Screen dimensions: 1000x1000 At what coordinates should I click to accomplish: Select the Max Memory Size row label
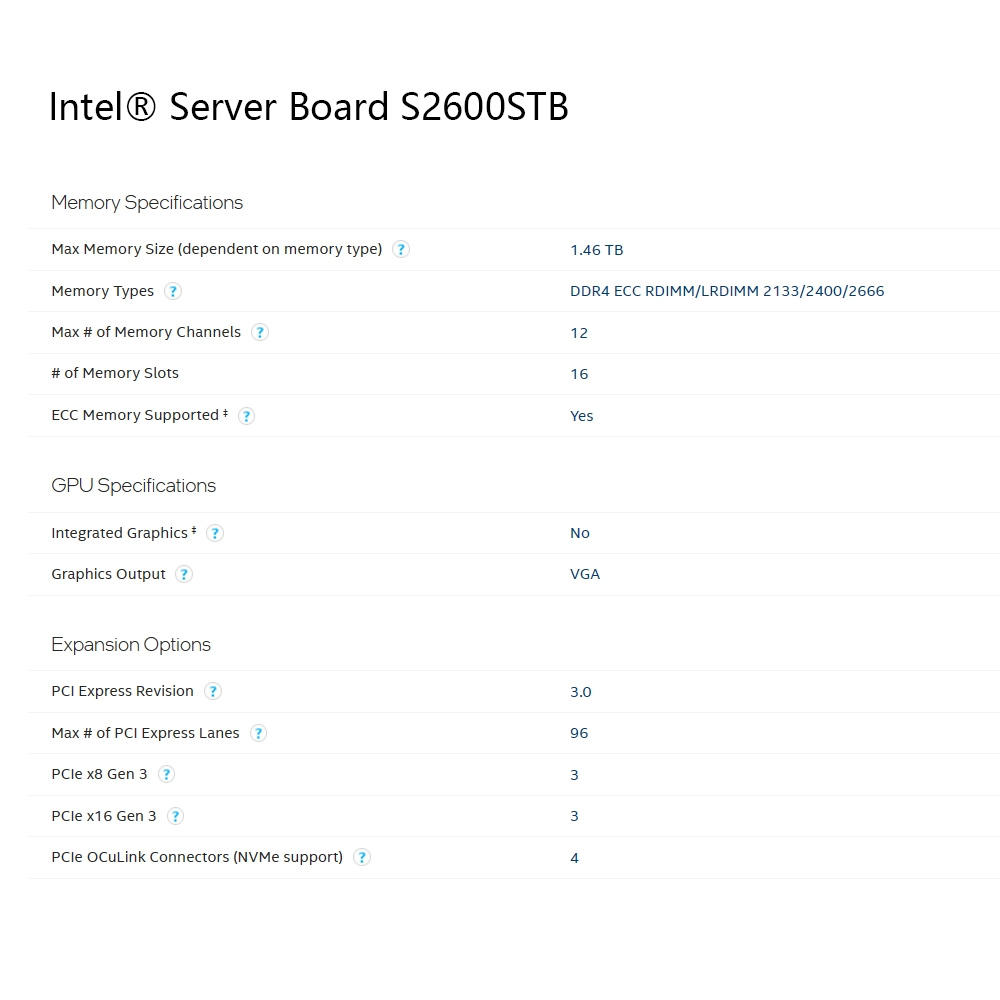217,249
